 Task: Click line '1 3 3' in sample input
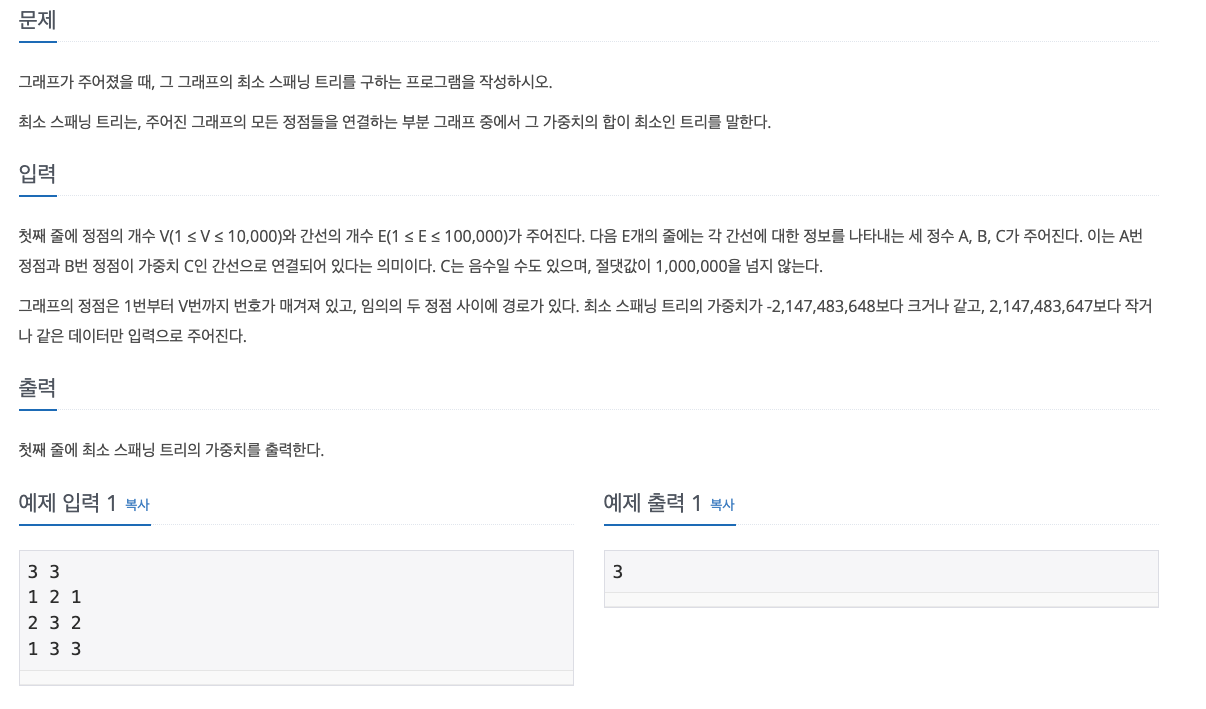click(54, 648)
